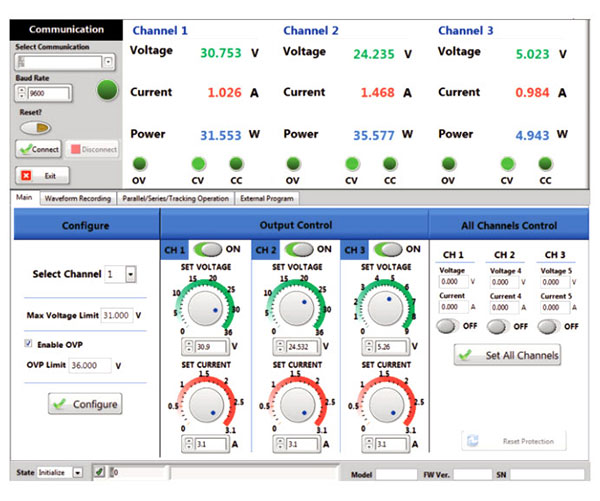
Task: Click the CH 3 SET VOLTAGE knob
Action: 385,308
